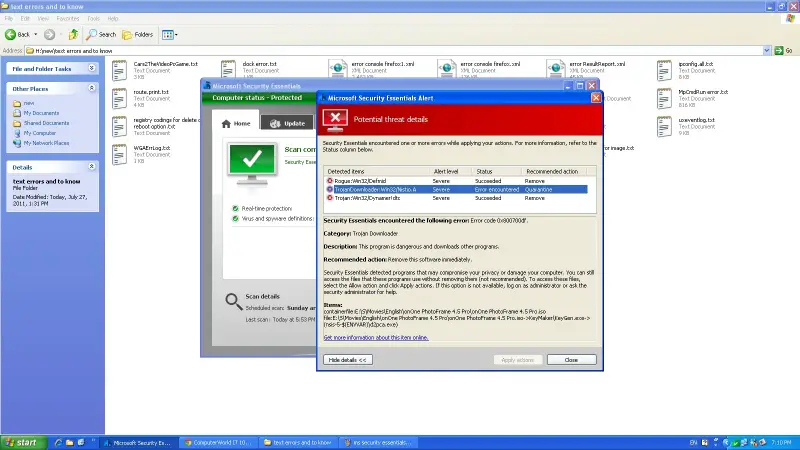
Task: Switch to 'ms security essentials' taskbar button
Action: tap(379, 442)
